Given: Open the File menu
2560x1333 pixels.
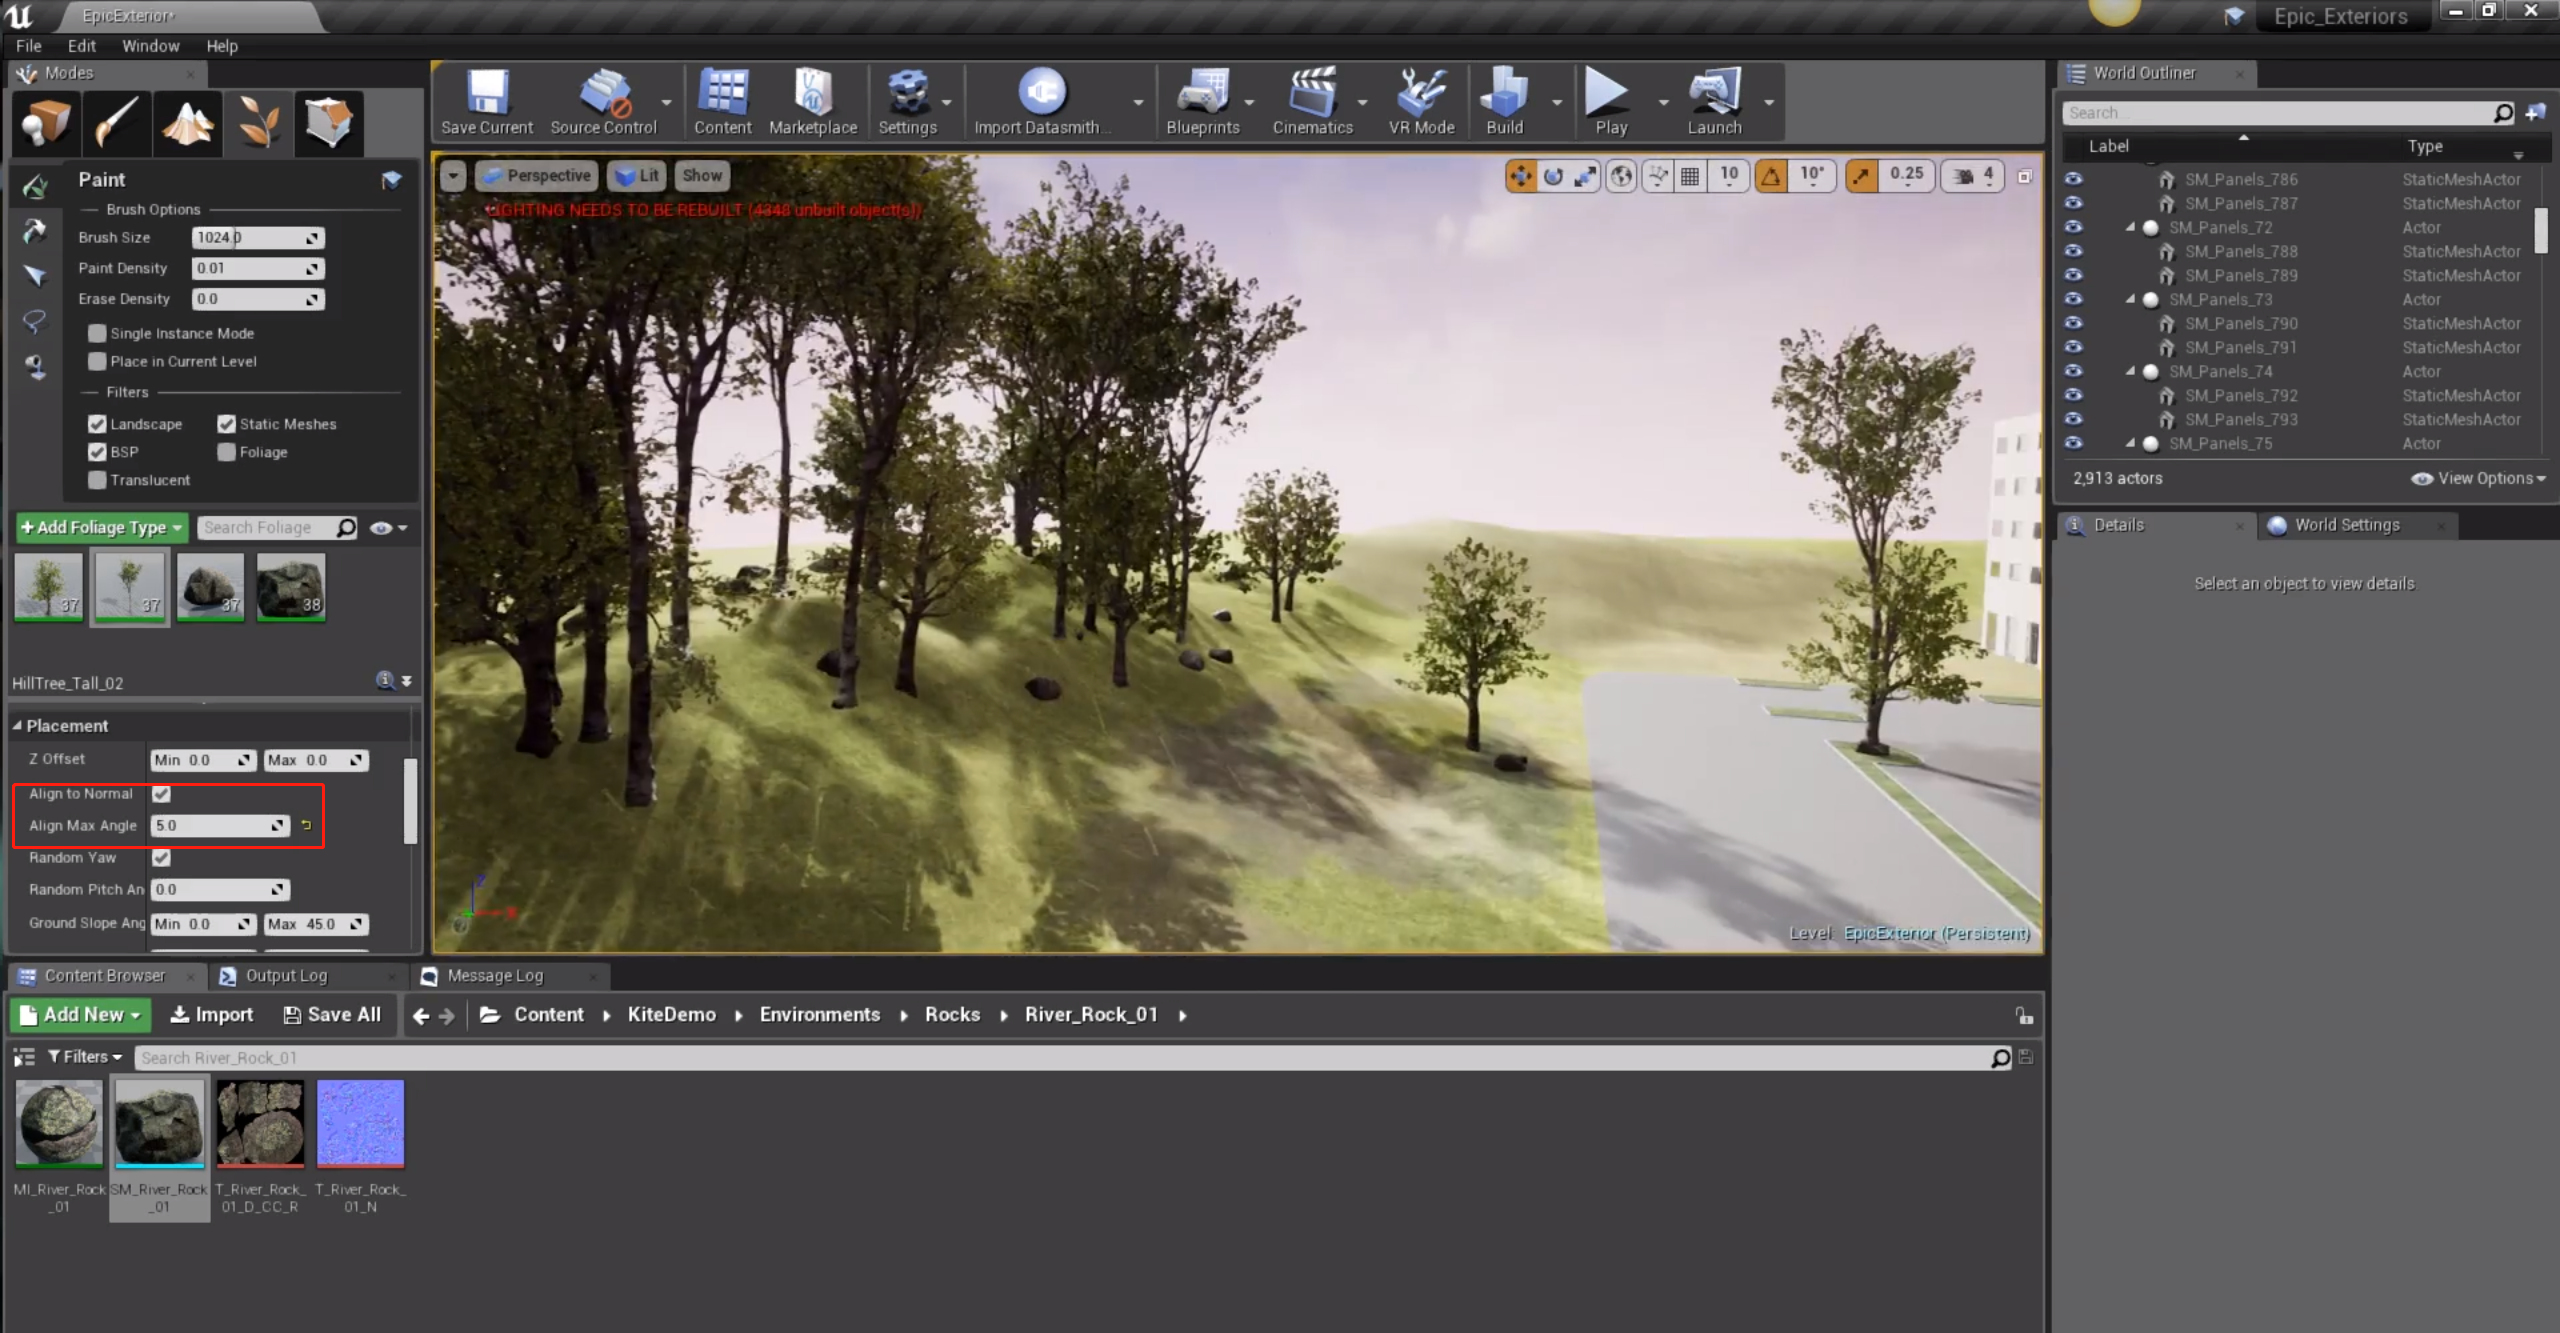Looking at the screenshot, I should [x=29, y=46].
